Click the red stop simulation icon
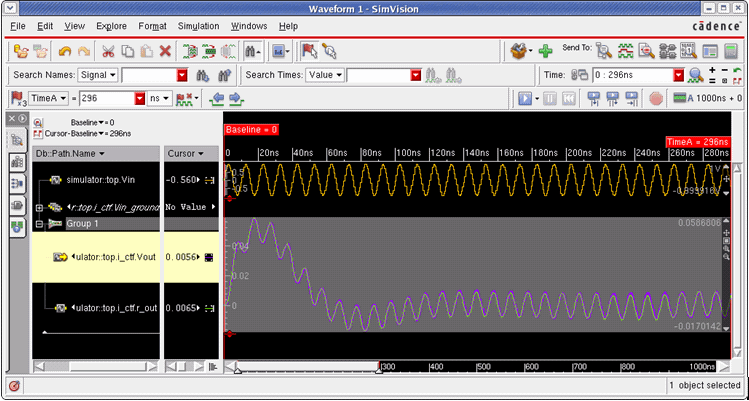749x401 pixels. pos(656,99)
